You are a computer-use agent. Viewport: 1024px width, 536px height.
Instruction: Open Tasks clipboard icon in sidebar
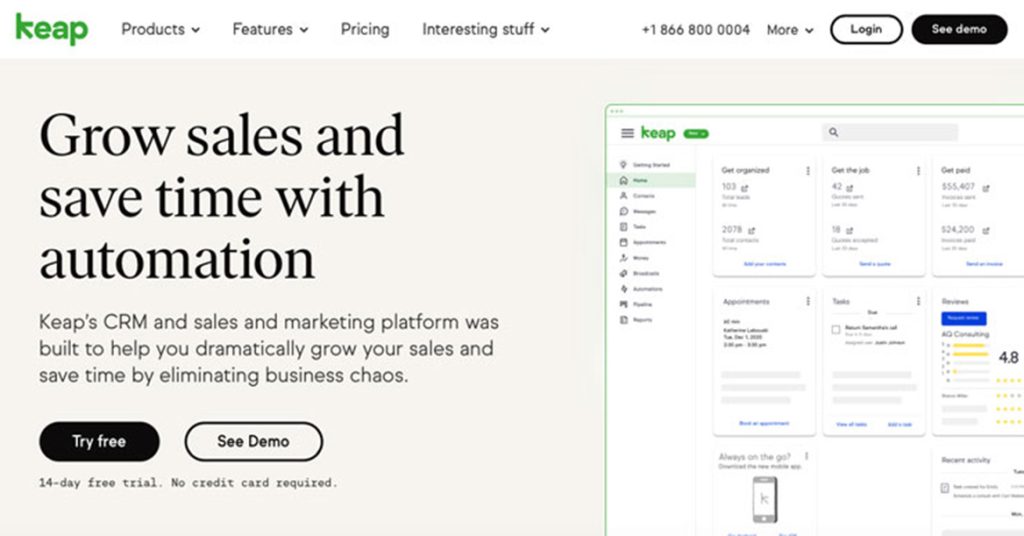click(623, 227)
